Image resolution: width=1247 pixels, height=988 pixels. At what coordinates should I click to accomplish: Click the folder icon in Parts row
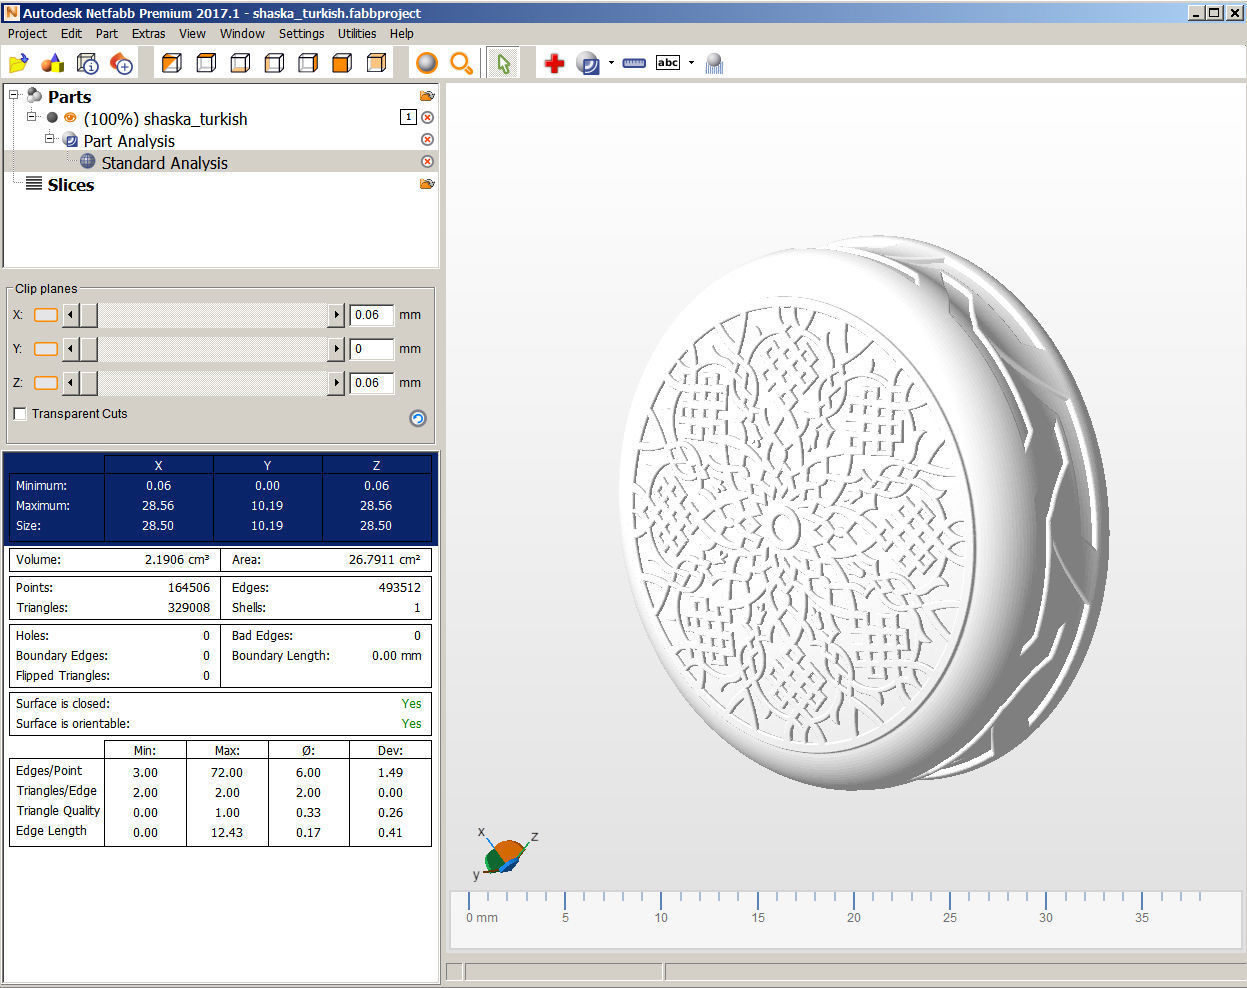click(x=427, y=96)
